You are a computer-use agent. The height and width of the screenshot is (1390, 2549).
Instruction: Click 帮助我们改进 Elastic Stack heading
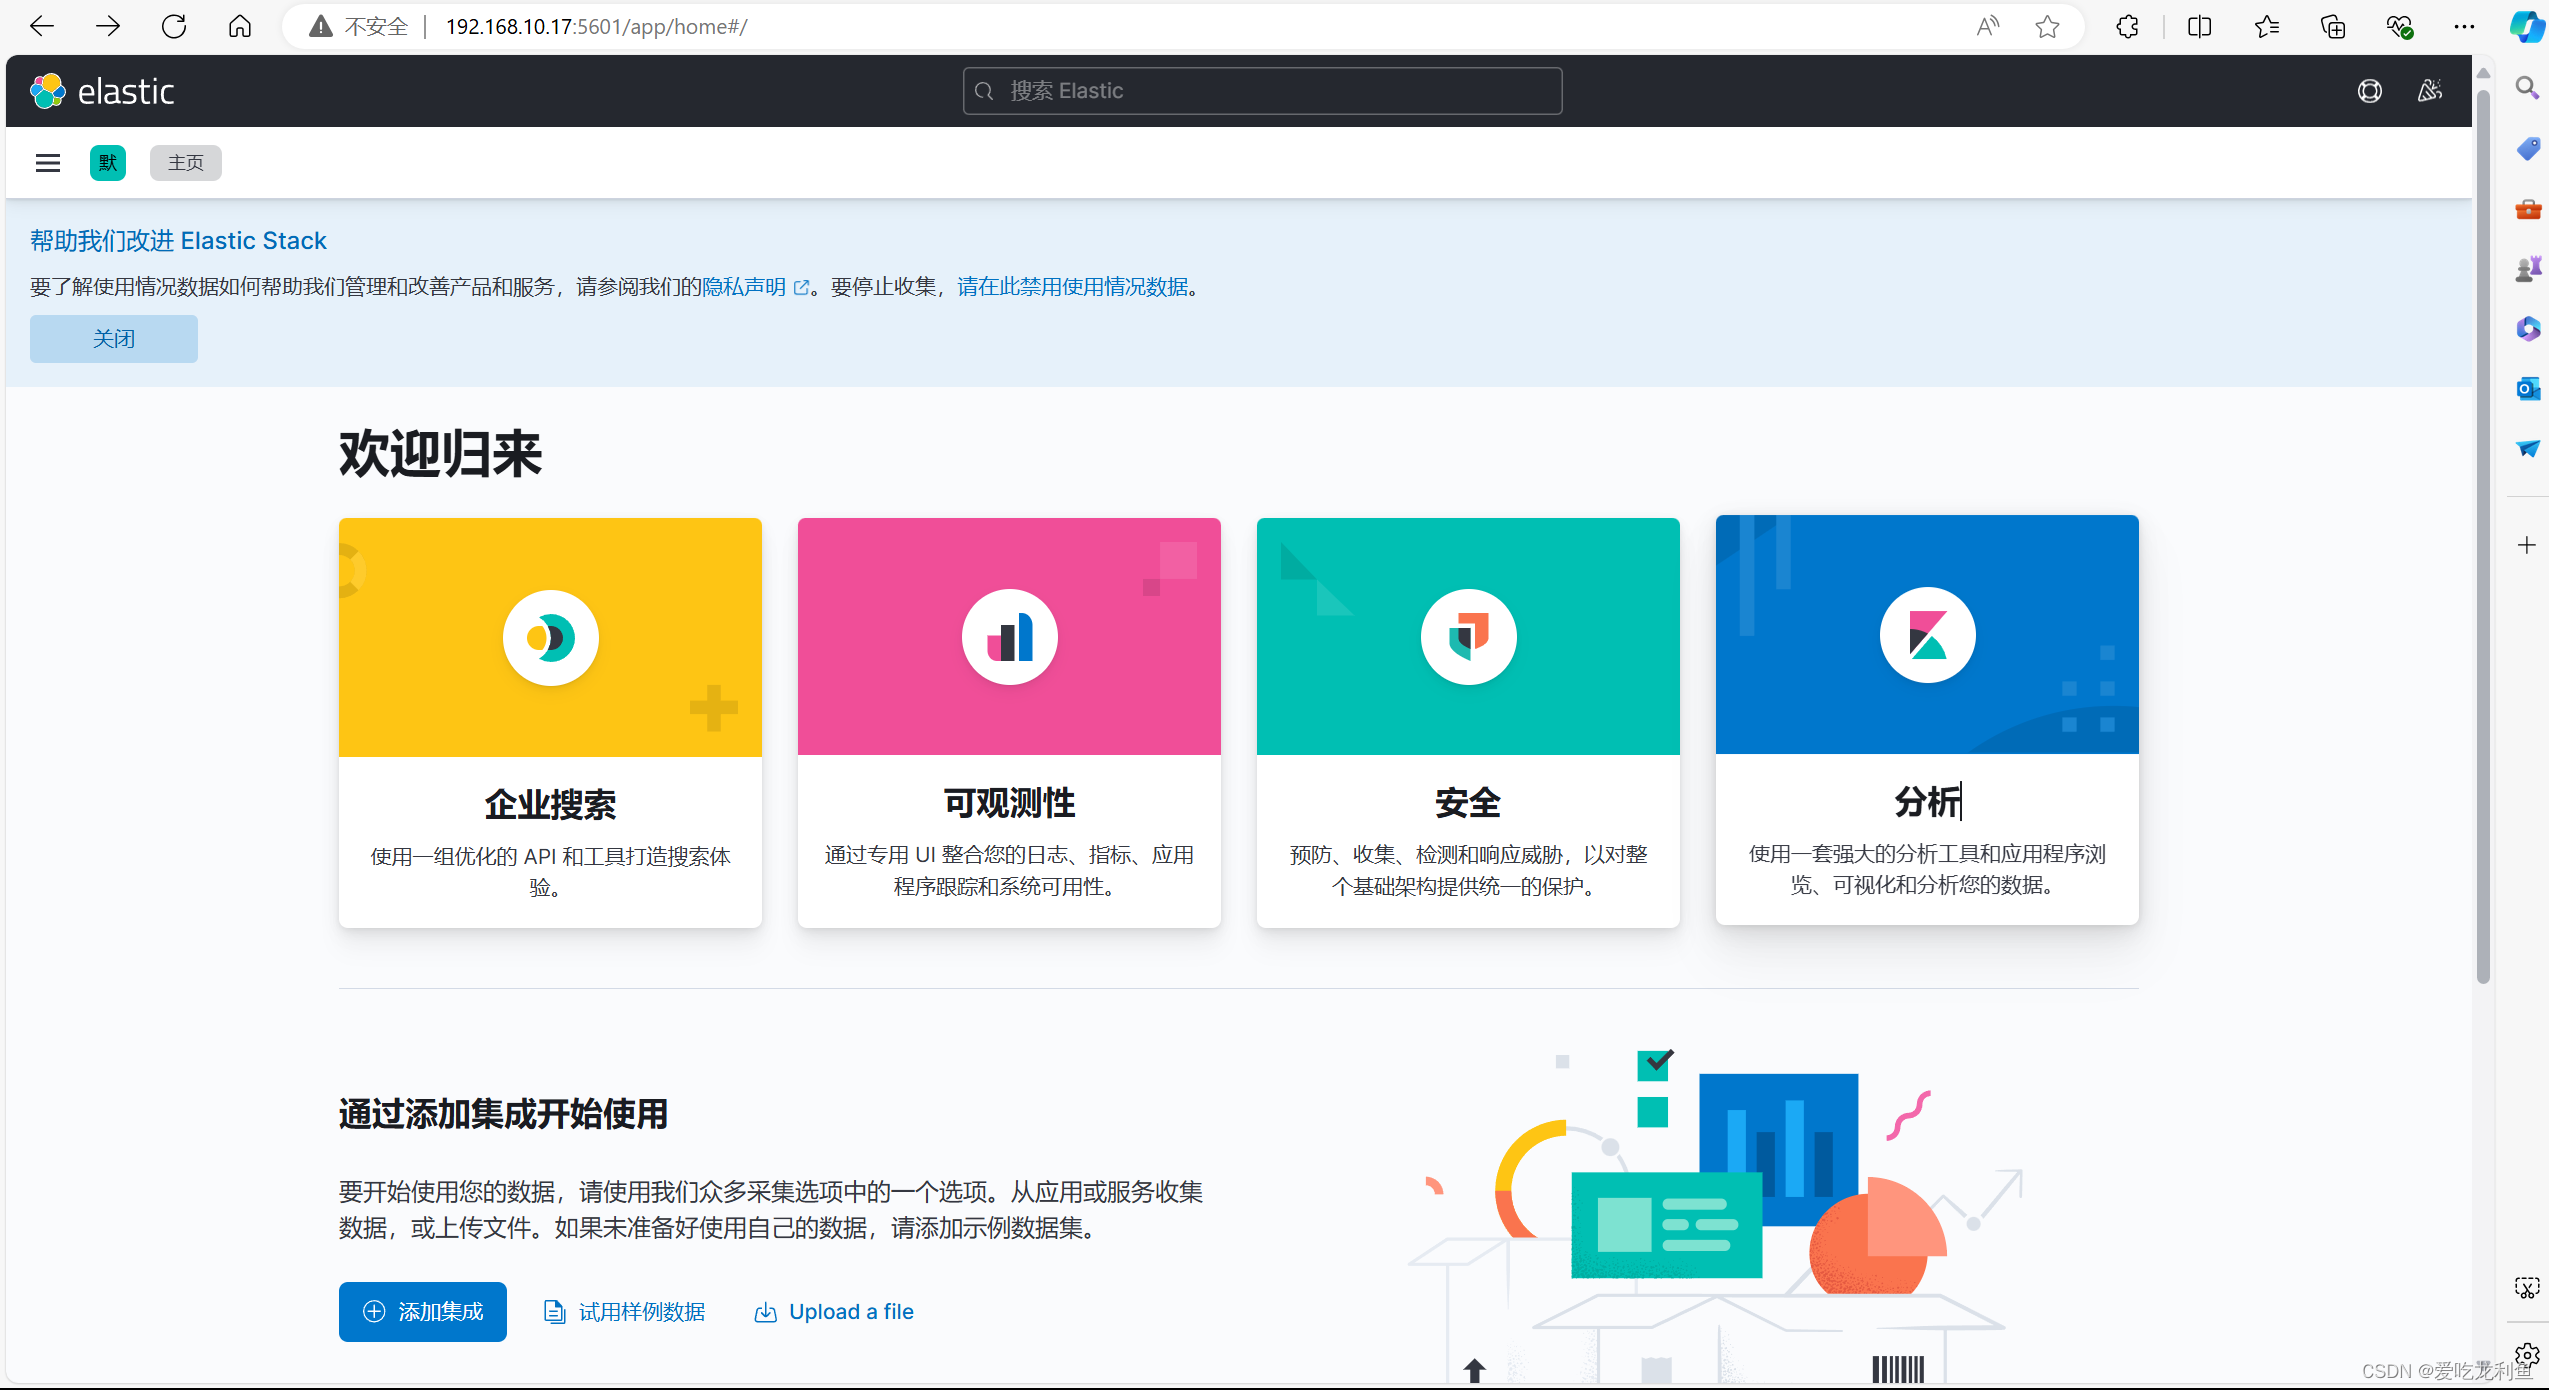point(178,241)
